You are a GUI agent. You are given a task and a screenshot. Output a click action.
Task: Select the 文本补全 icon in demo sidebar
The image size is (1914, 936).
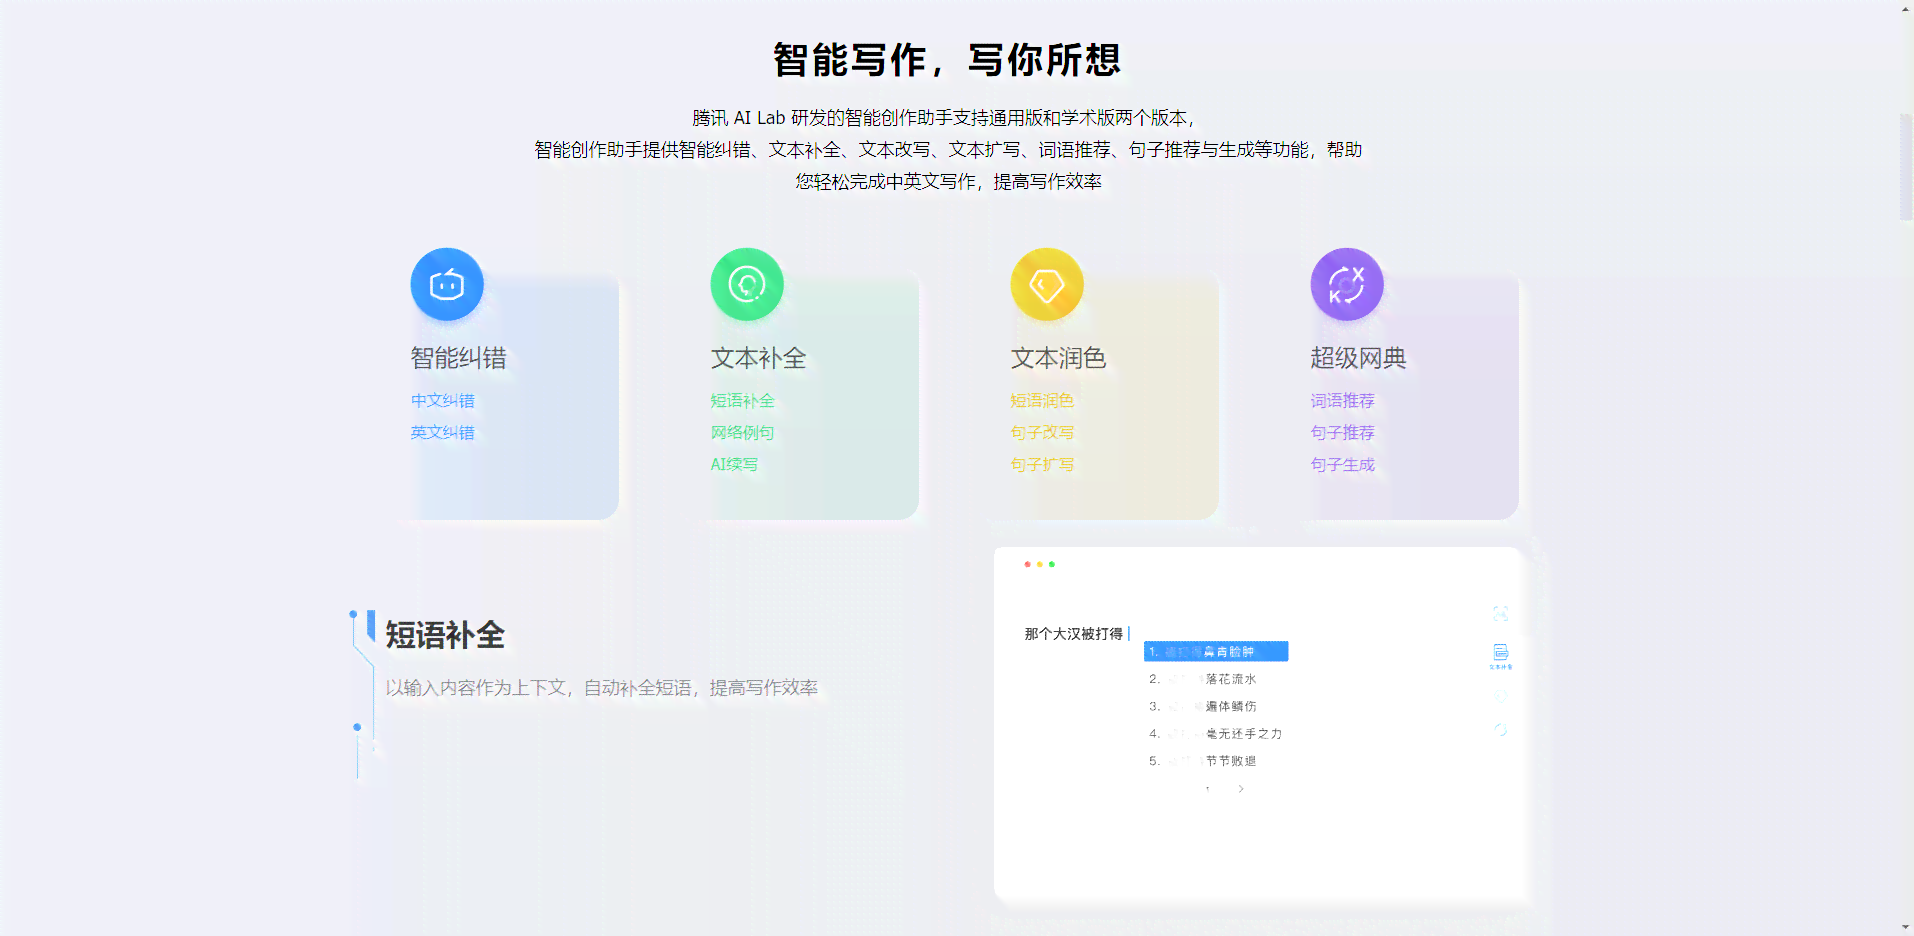click(x=1501, y=656)
